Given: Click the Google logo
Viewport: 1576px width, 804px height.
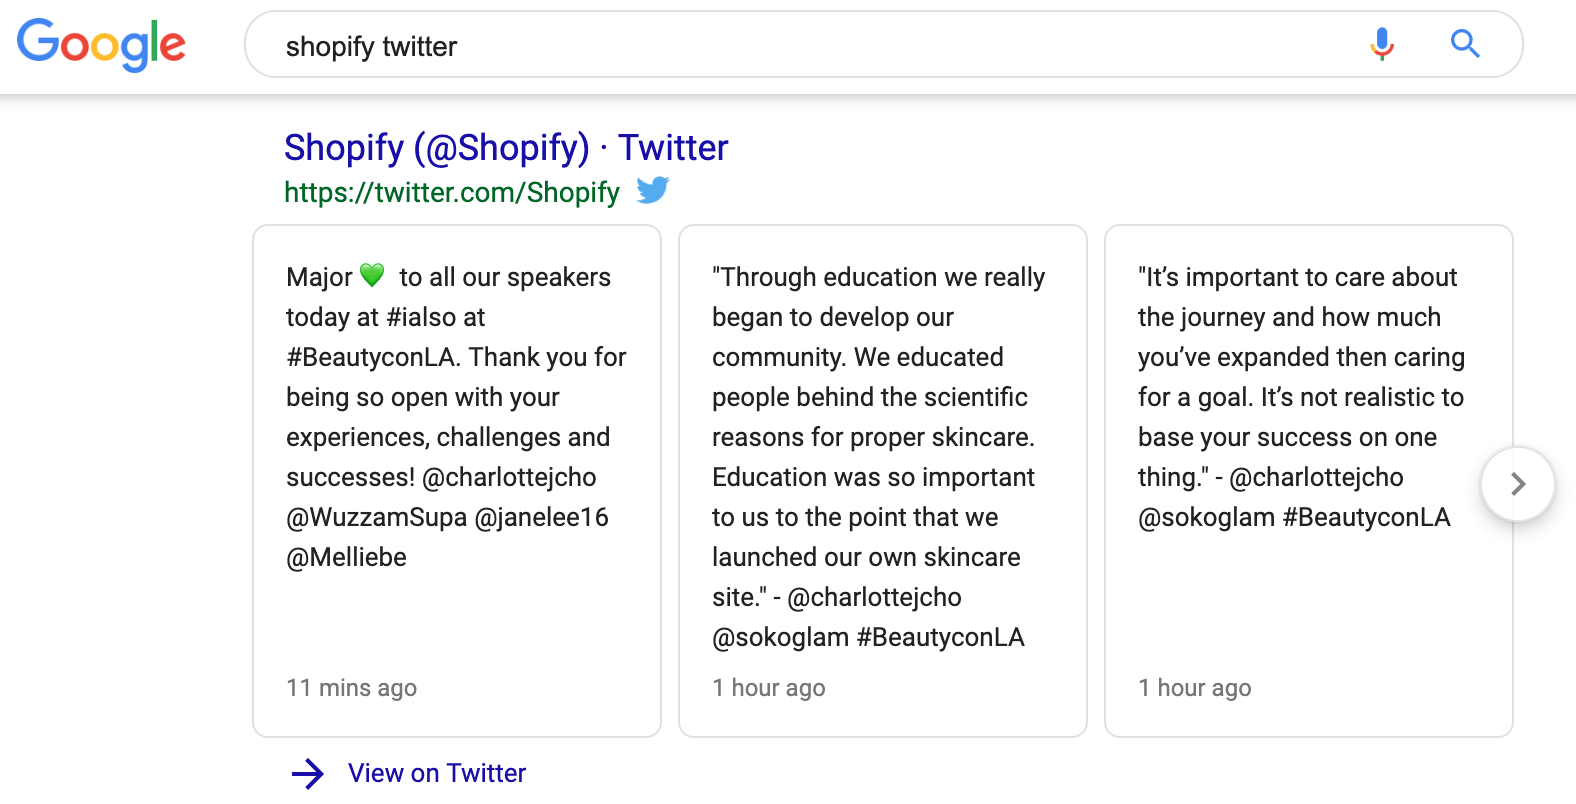Looking at the screenshot, I should point(101,45).
